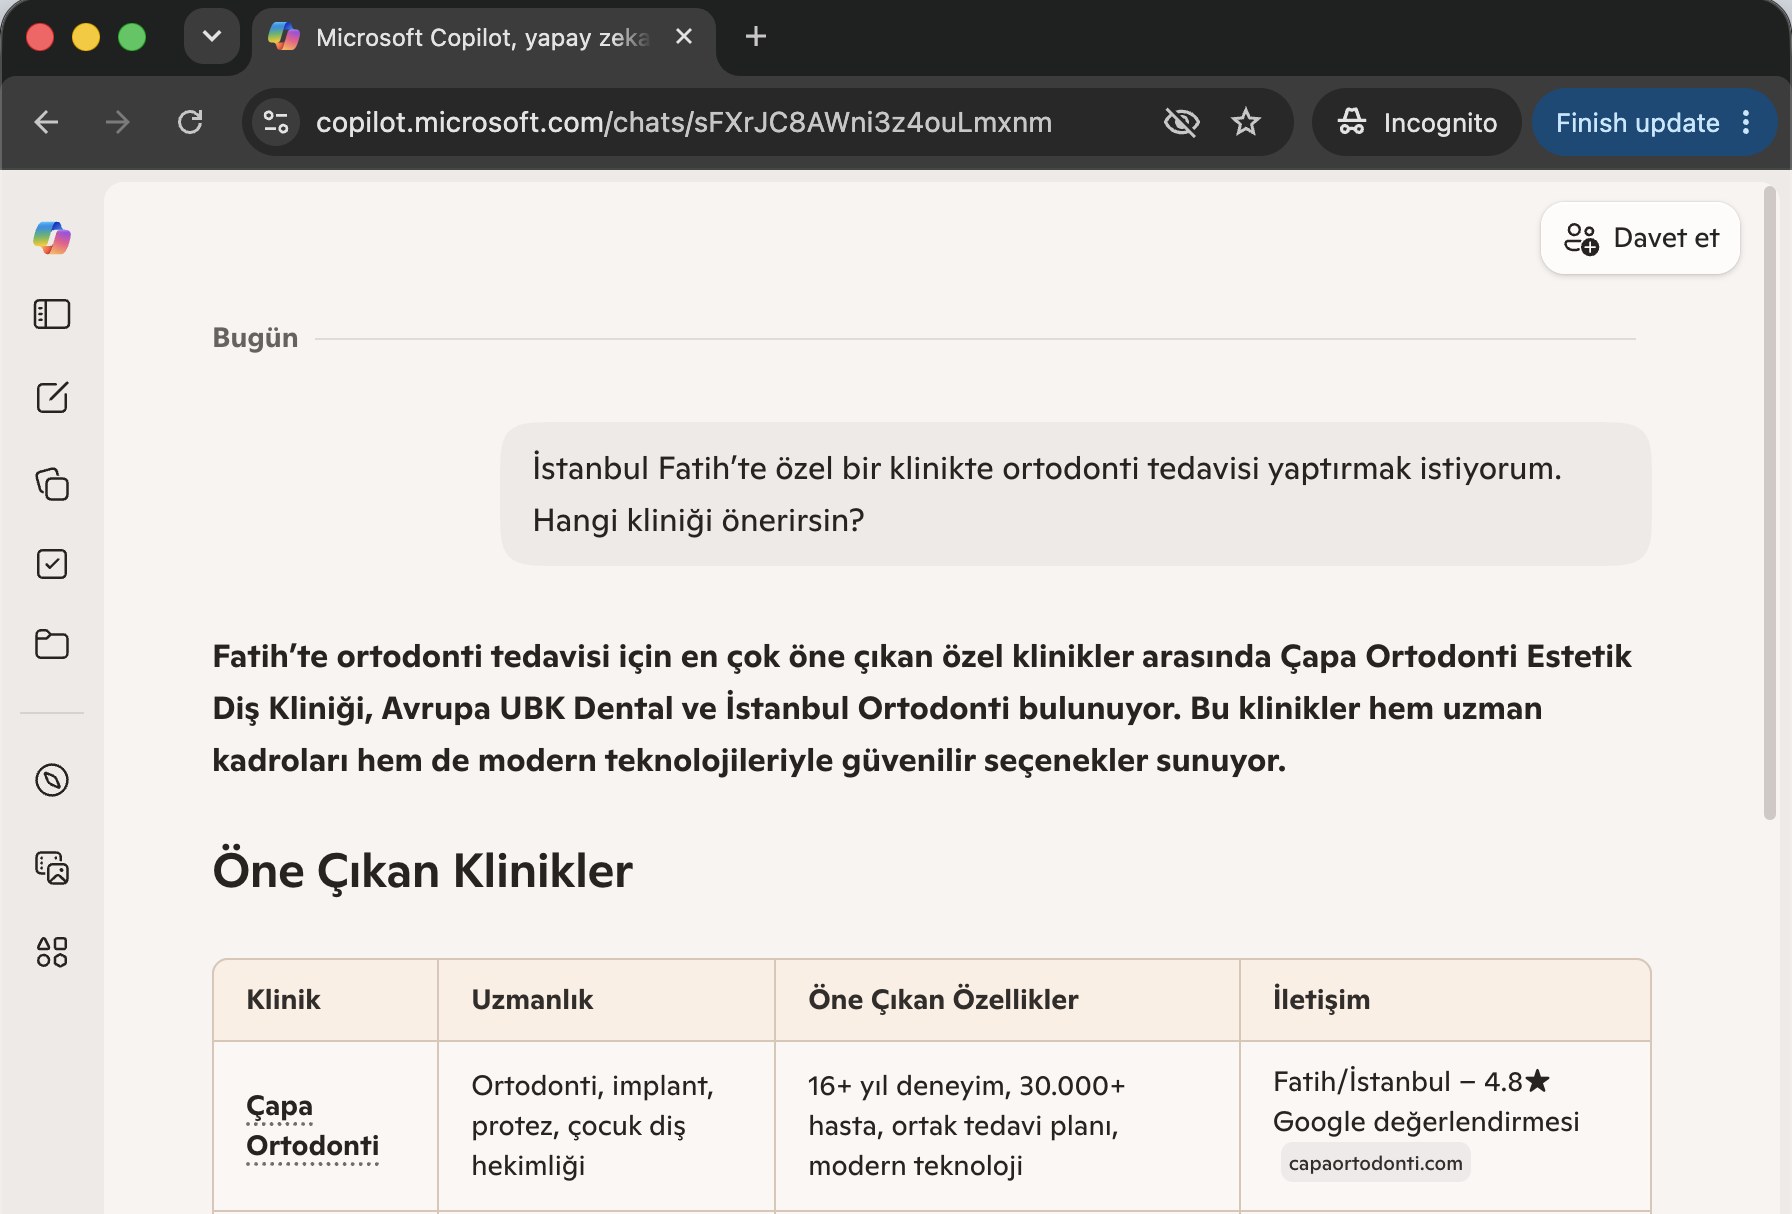Click the Copilot logo in sidebar
The height and width of the screenshot is (1214, 1792).
[52, 238]
